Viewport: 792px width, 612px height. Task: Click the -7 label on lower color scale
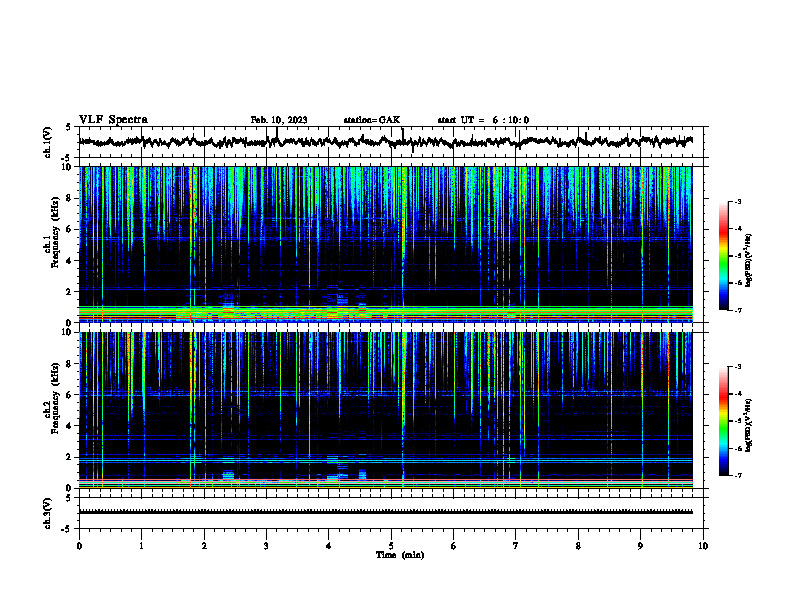738,475
